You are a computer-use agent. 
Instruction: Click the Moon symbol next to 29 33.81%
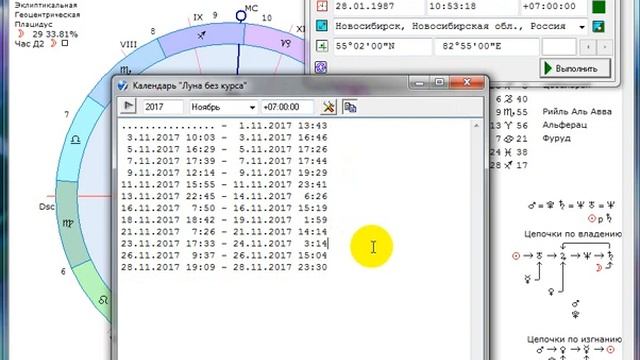(21, 34)
